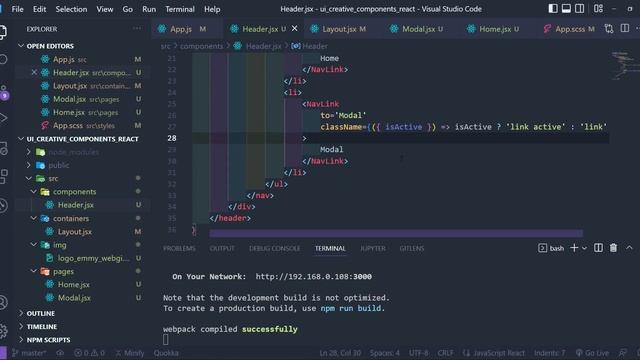This screenshot has height=360, width=640.
Task: Expand the public folder
Action: pos(59,165)
